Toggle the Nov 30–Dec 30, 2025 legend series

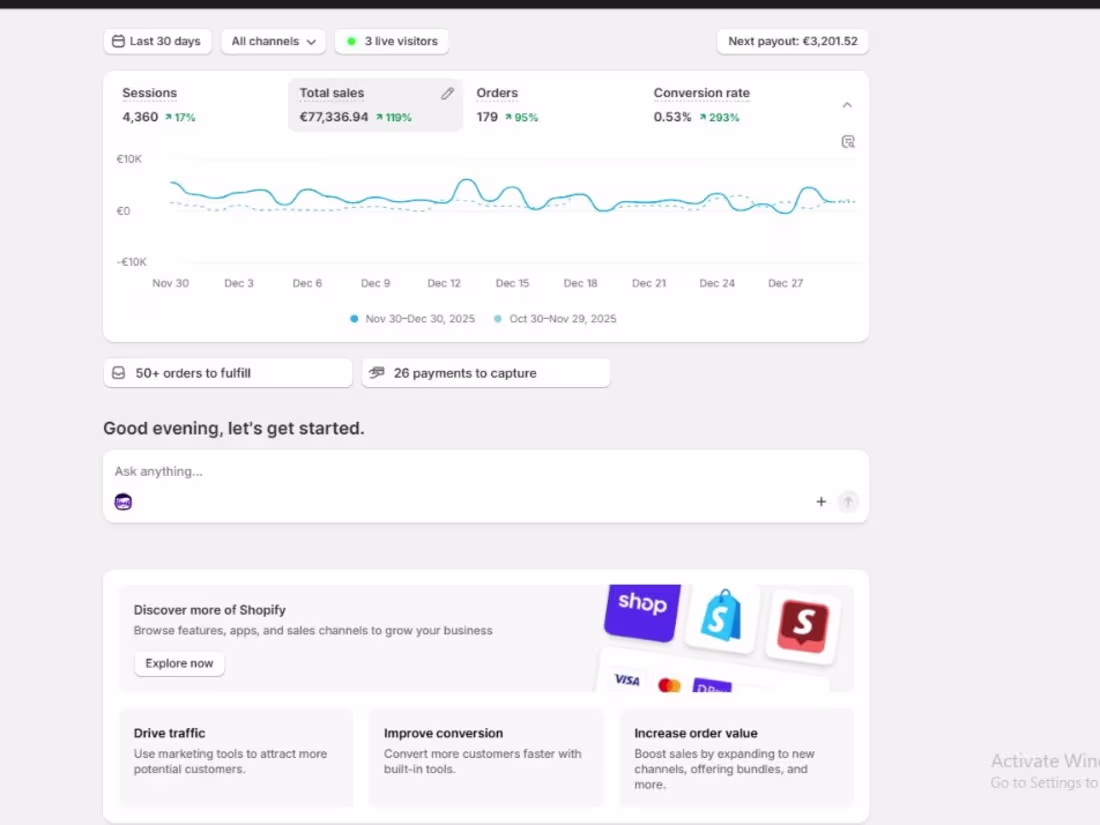click(412, 318)
